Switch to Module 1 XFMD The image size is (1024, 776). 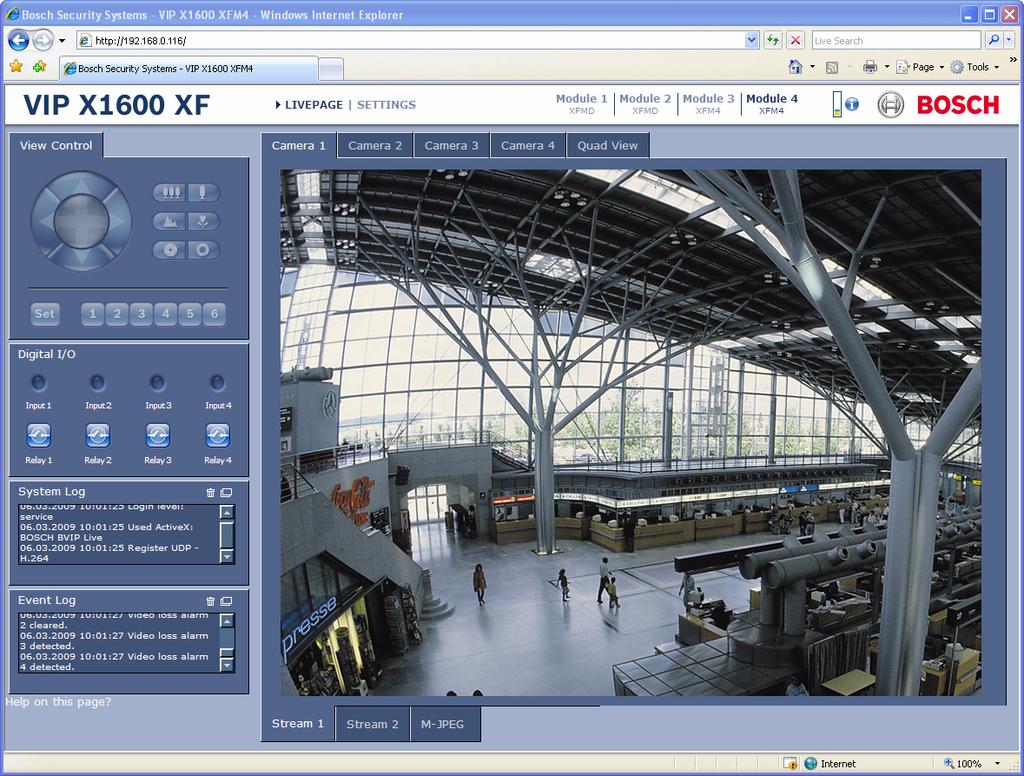pyautogui.click(x=581, y=104)
